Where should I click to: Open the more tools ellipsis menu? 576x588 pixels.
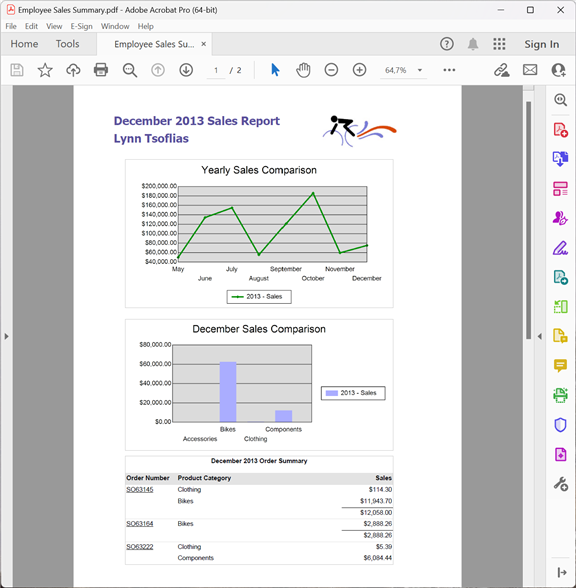(449, 70)
